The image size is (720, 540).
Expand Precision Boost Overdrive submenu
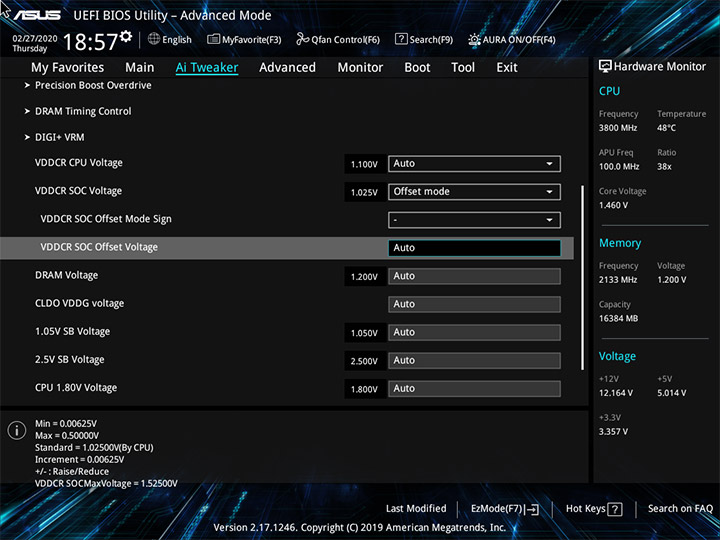(x=93, y=85)
